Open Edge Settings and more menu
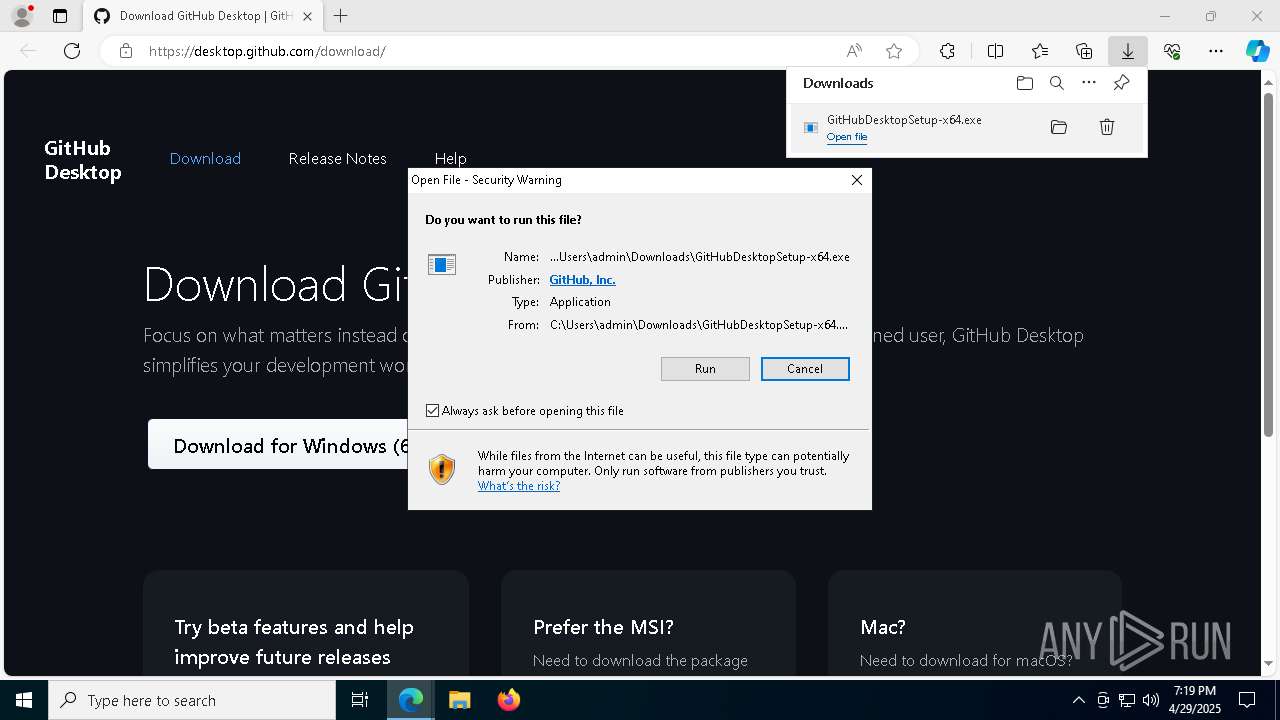This screenshot has height=720, width=1280. pos(1216,51)
